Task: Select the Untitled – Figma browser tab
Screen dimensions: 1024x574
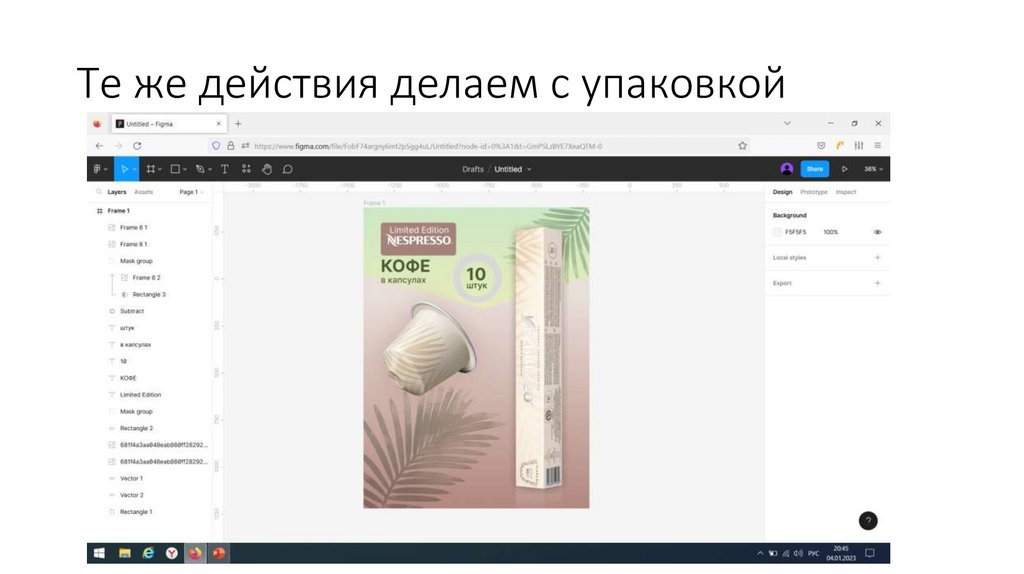Action: [x=168, y=123]
